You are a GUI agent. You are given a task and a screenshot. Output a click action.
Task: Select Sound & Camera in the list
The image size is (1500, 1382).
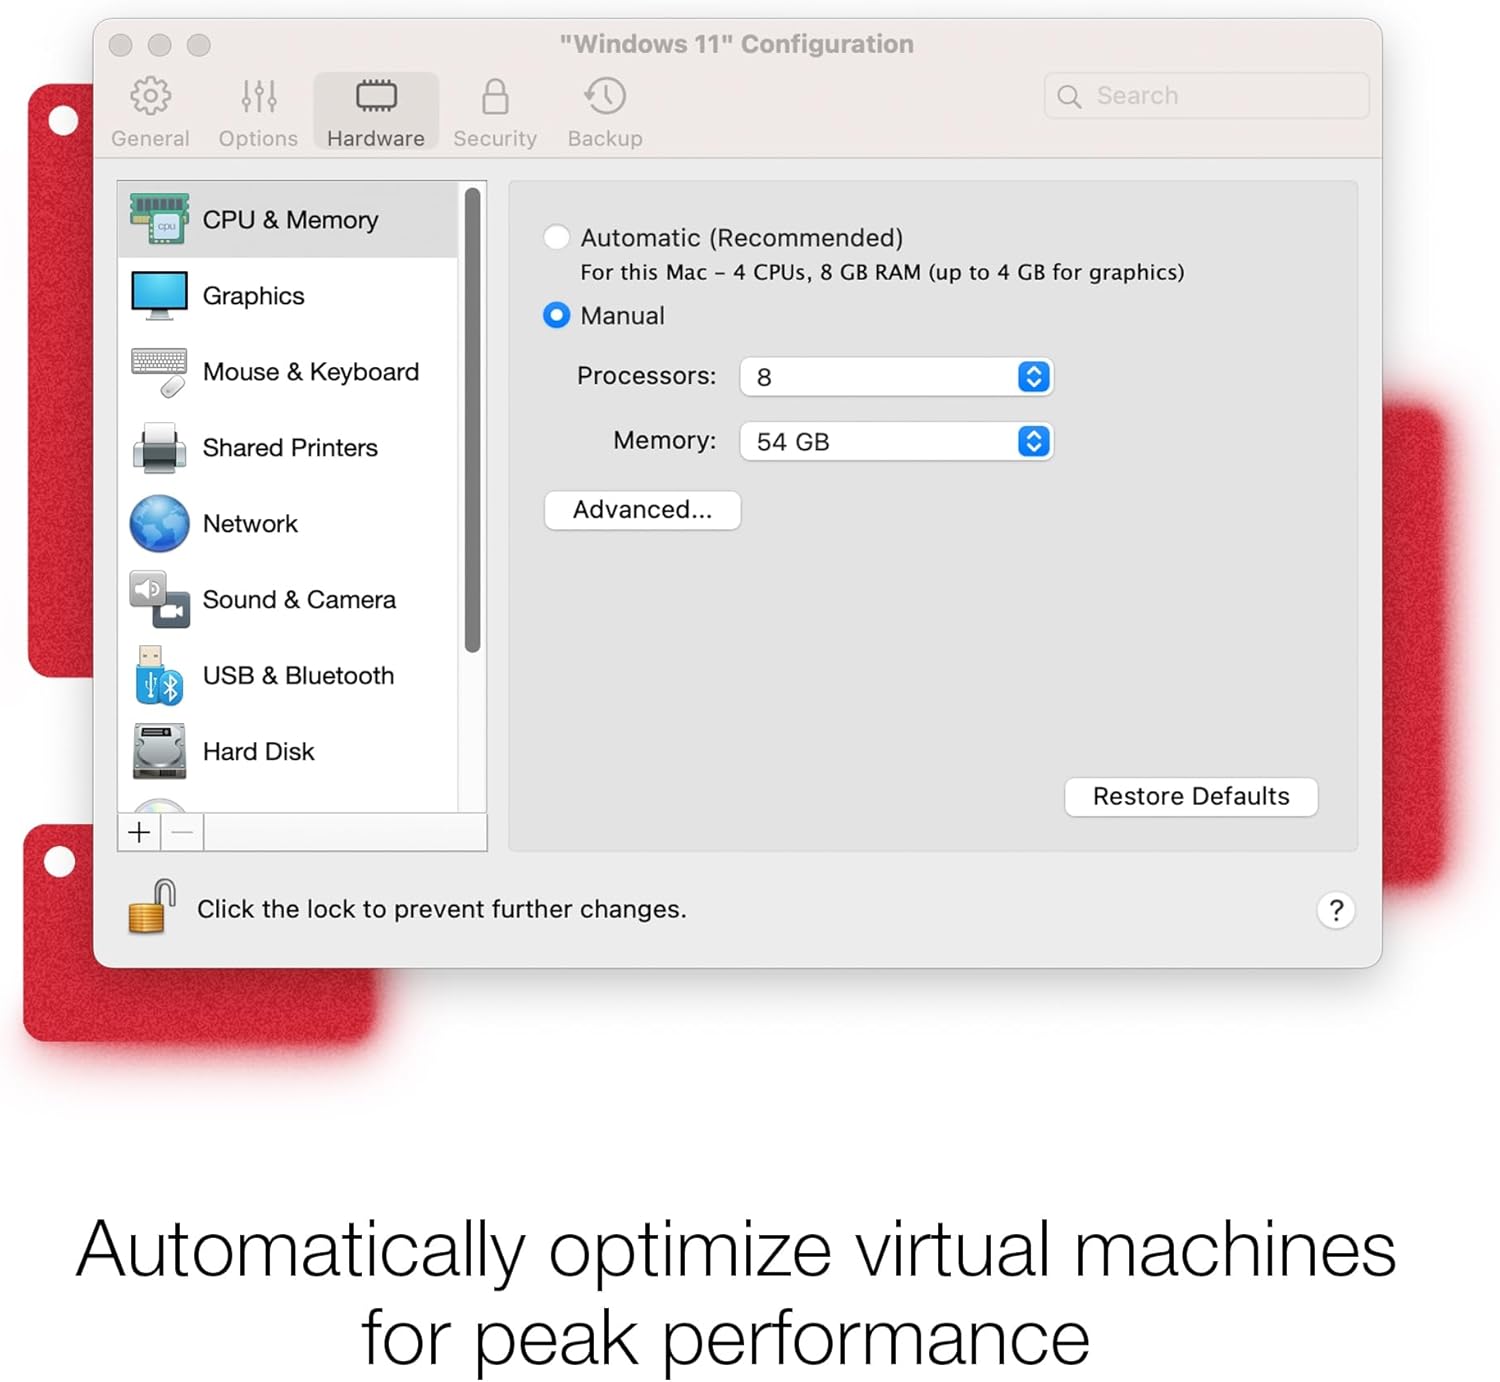[288, 599]
